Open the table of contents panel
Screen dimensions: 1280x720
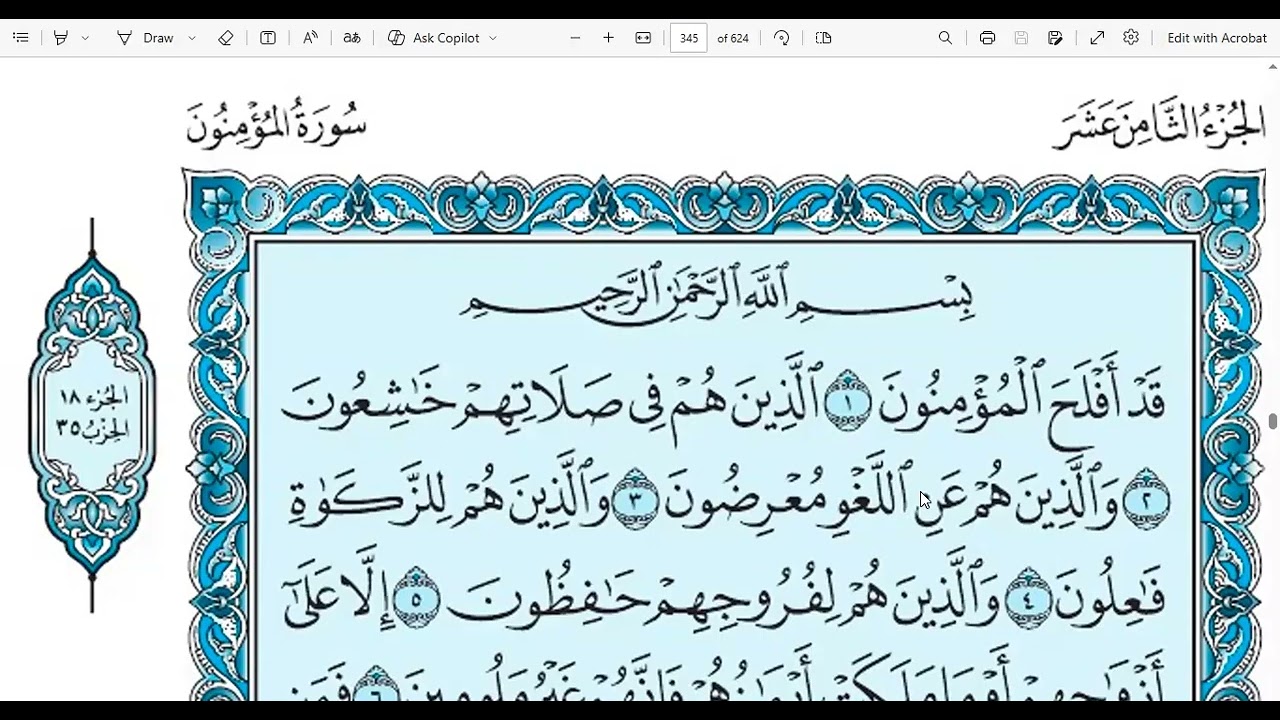21,38
